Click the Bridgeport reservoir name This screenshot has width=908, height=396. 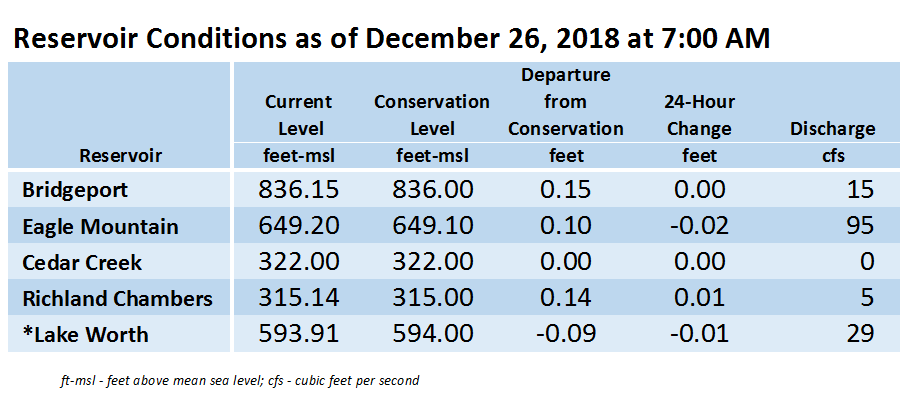pos(75,190)
